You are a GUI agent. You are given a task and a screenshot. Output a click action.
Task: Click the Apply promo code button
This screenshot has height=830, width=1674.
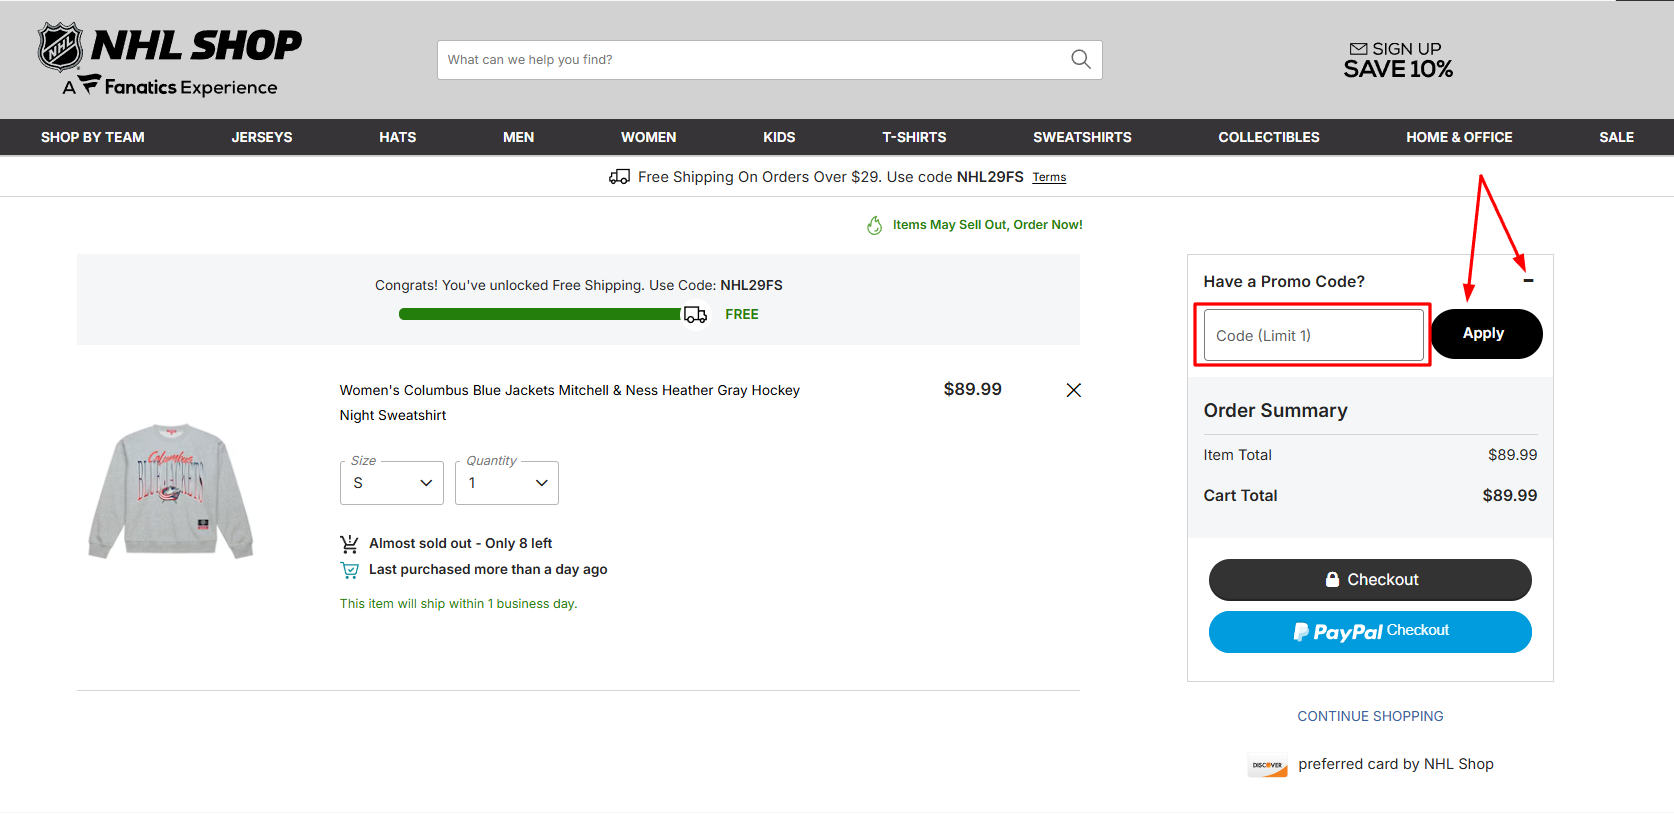1486,334
